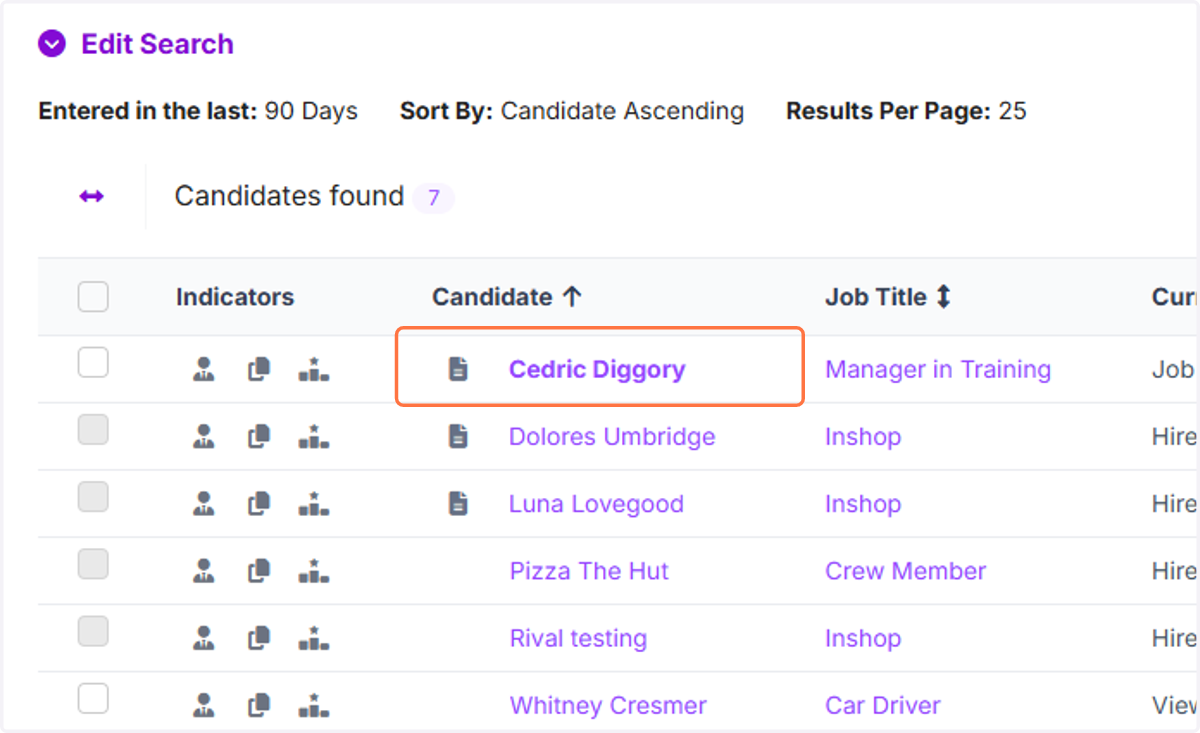The height and width of the screenshot is (733, 1200).
Task: Collapse the Edit Search chevron icon
Action: click(51, 44)
